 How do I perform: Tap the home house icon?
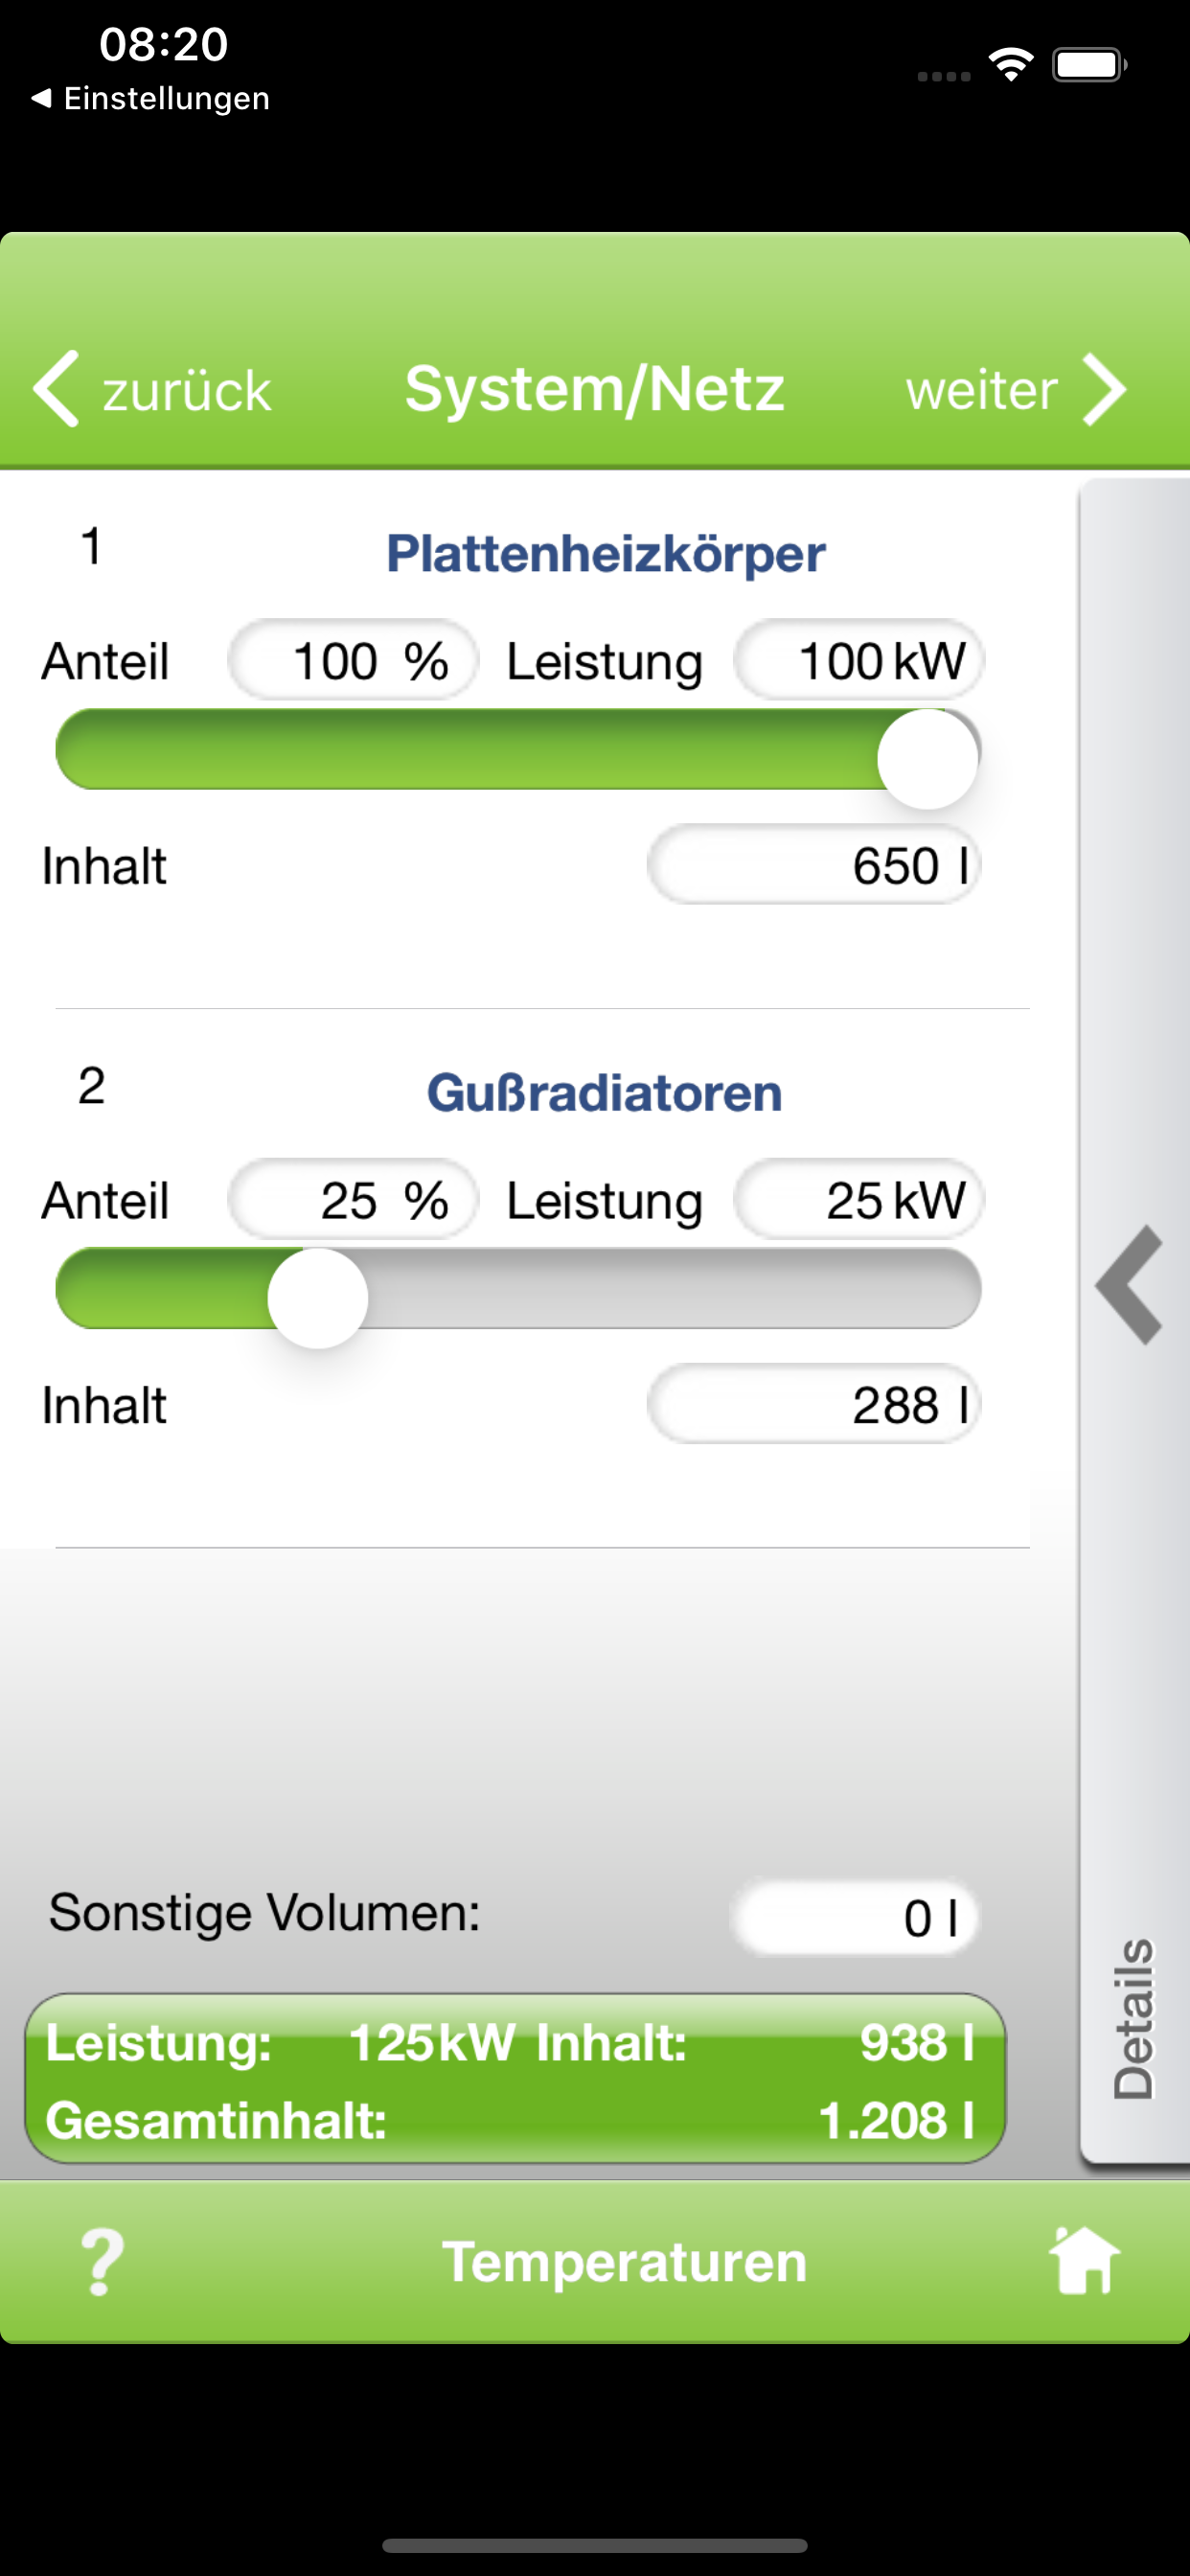tap(1084, 2261)
